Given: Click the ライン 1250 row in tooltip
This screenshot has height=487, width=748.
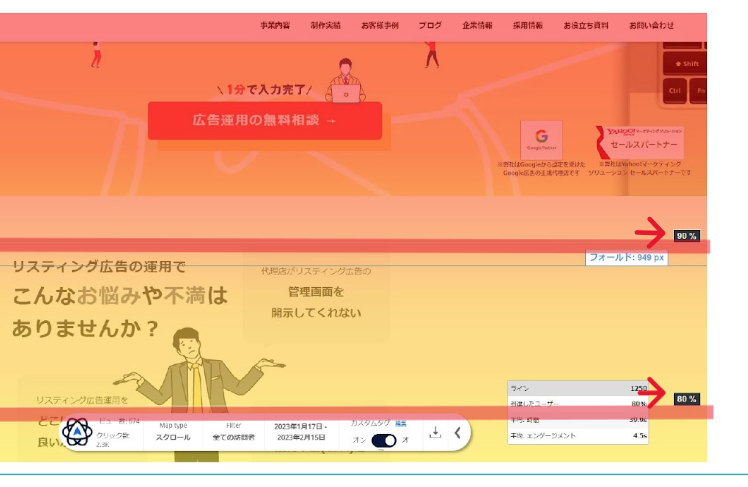Looking at the screenshot, I should tap(578, 388).
